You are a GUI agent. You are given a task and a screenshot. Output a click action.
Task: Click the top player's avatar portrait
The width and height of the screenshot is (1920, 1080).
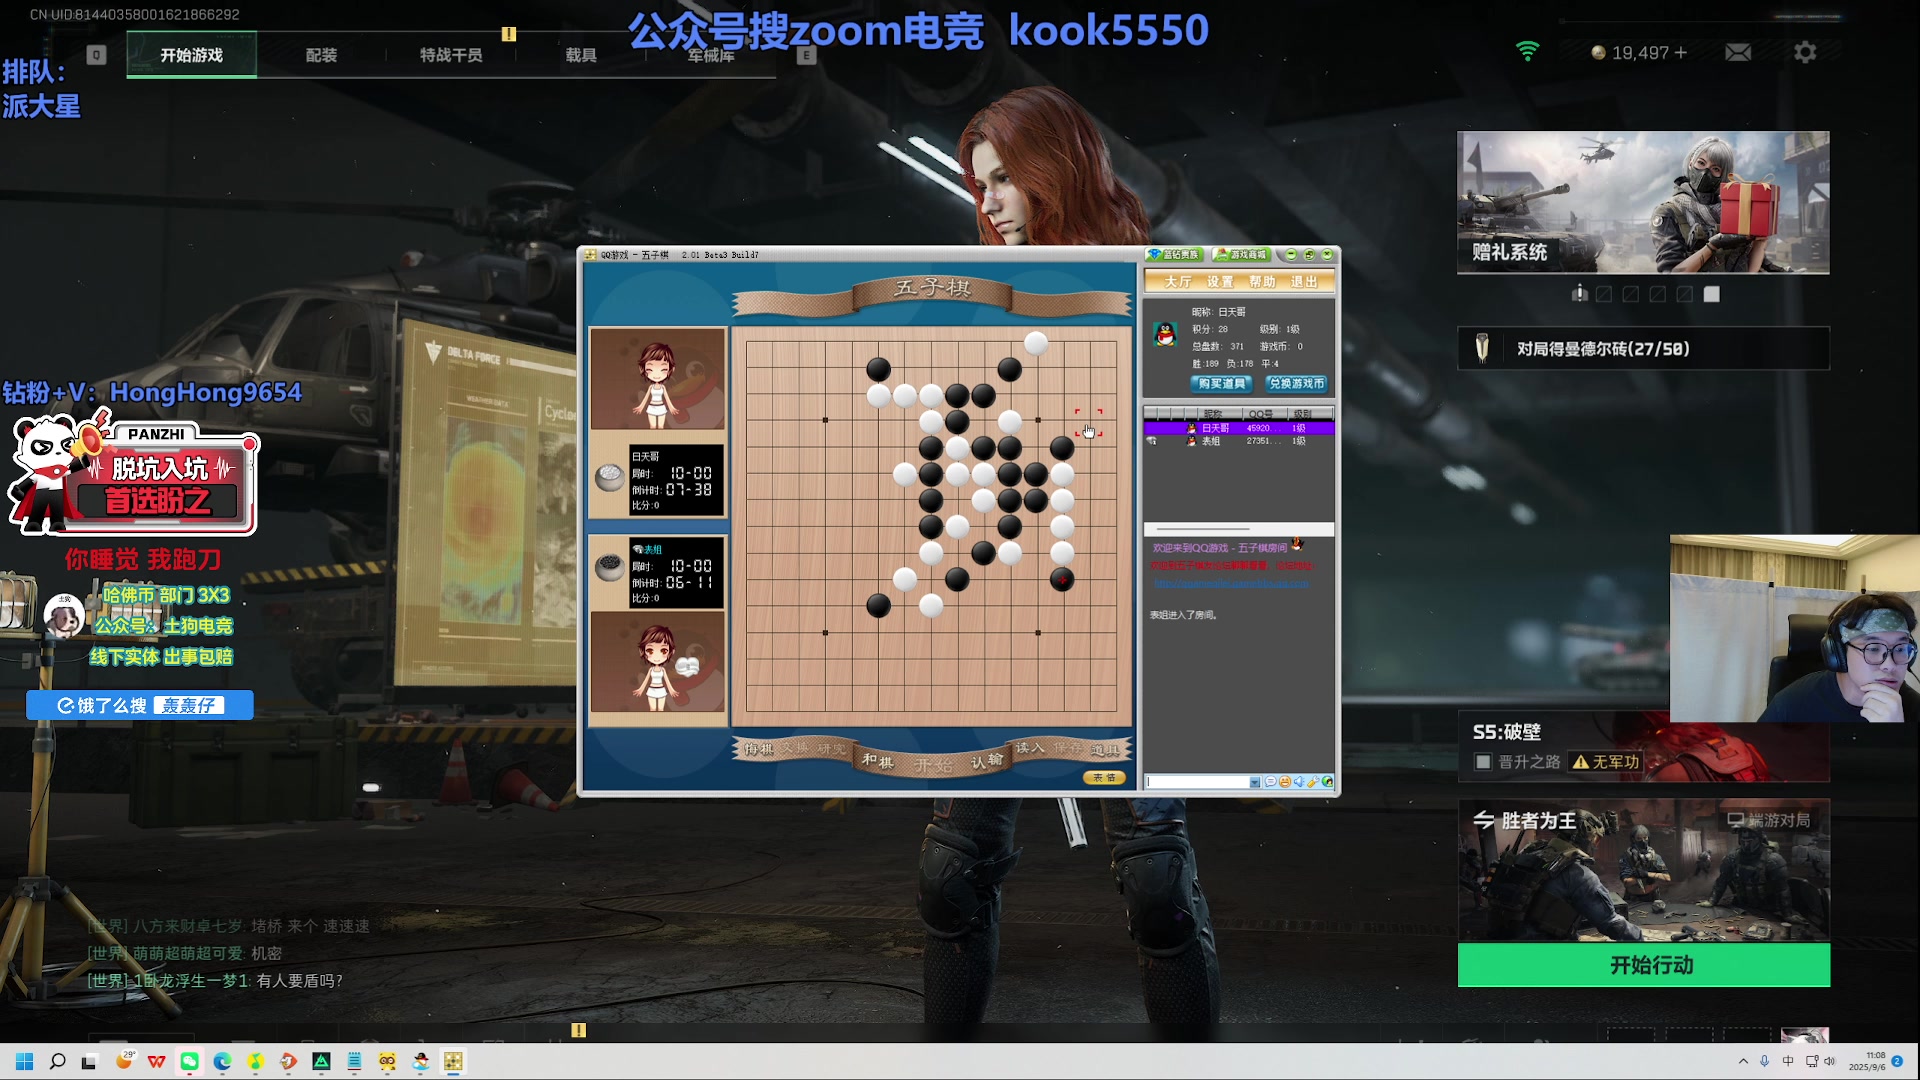(x=657, y=379)
